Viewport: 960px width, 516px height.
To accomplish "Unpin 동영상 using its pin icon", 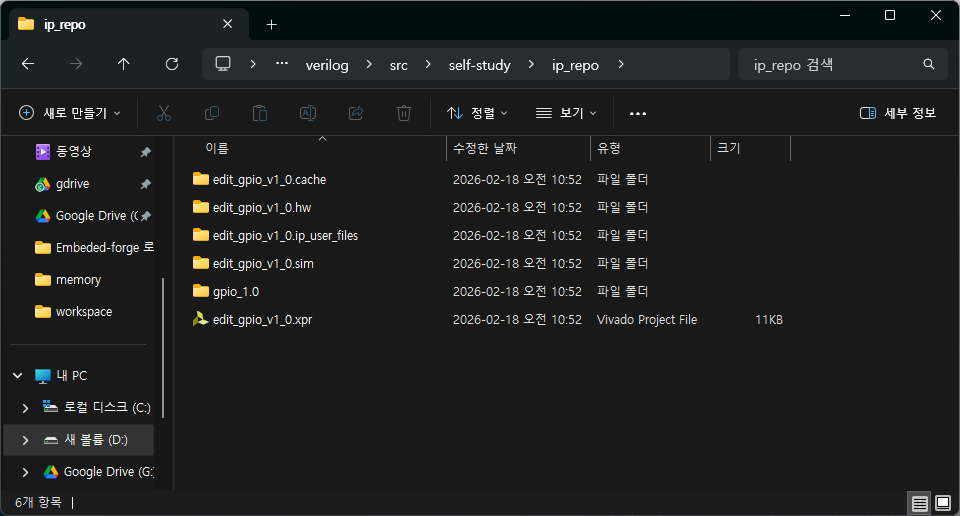I will pyautogui.click(x=146, y=152).
